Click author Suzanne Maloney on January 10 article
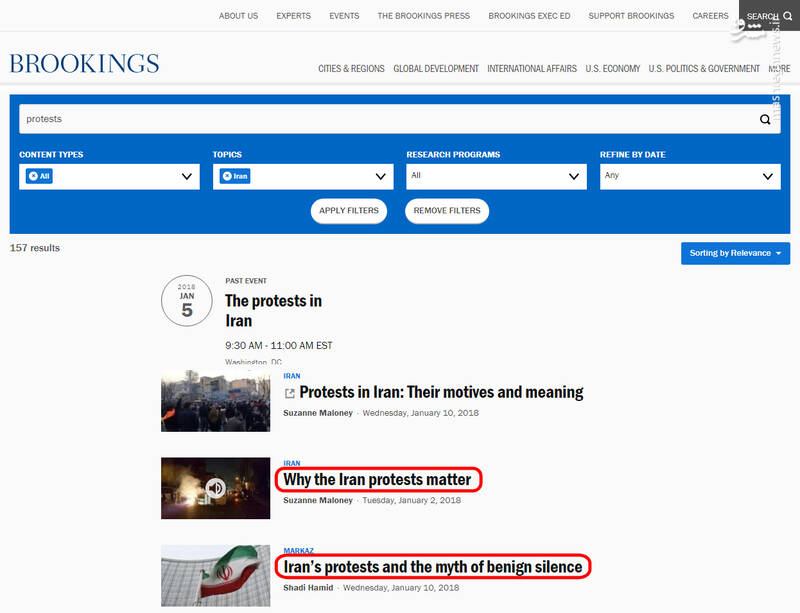 (x=318, y=413)
